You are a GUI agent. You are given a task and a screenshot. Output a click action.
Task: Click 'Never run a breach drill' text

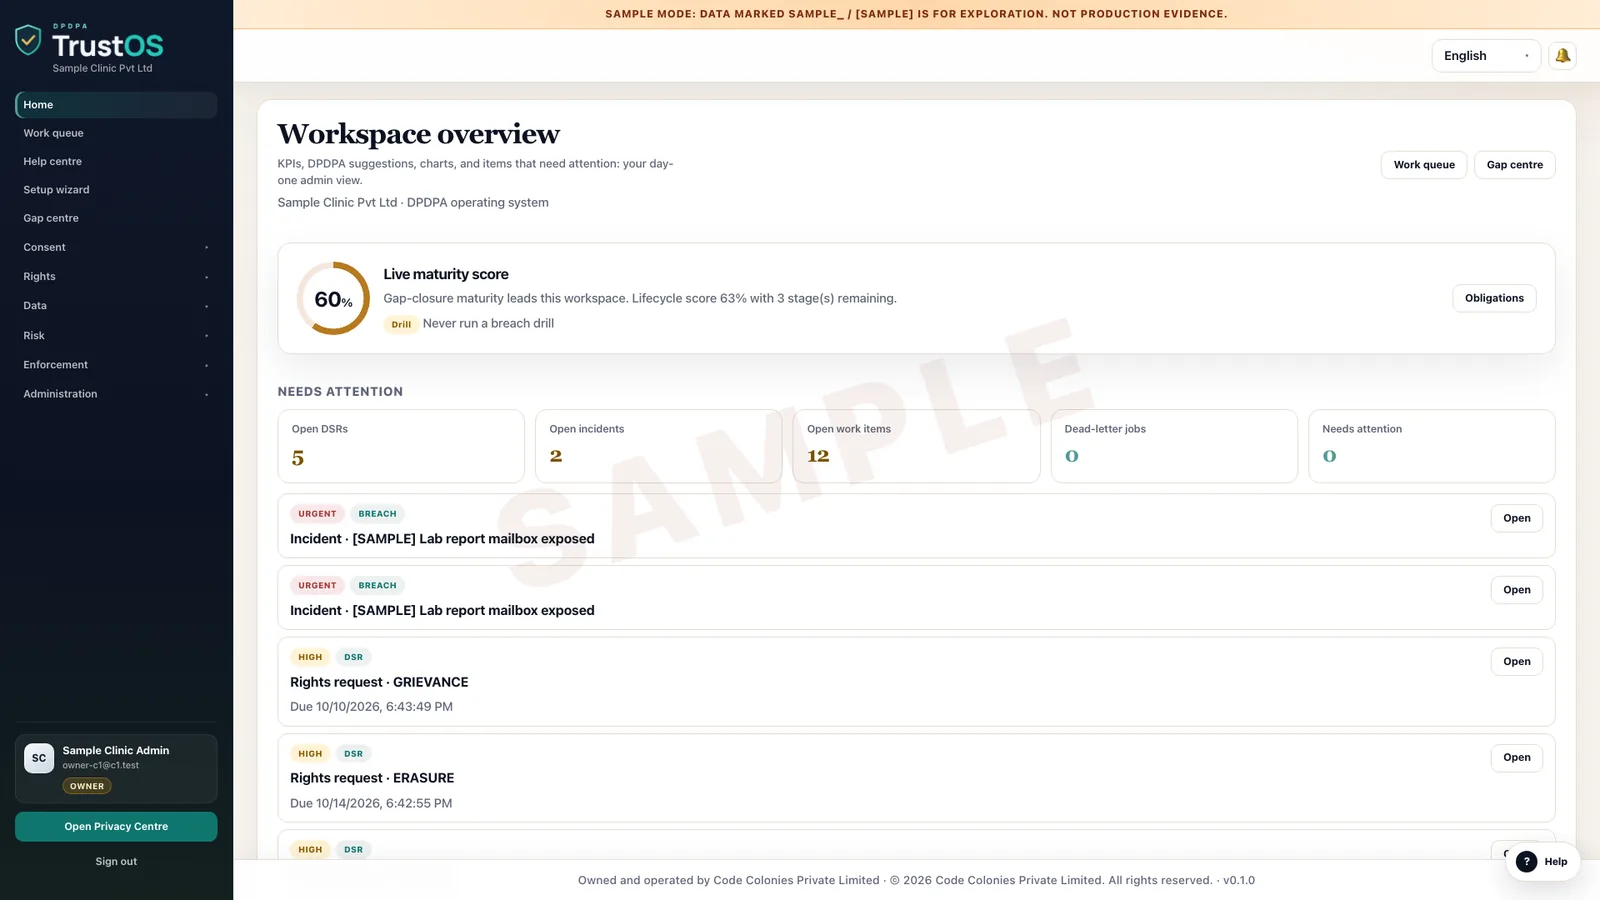point(488,324)
